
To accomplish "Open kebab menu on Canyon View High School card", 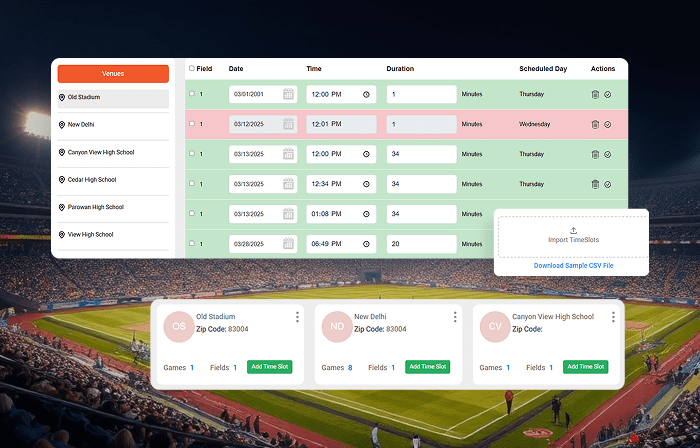I will 613,317.
